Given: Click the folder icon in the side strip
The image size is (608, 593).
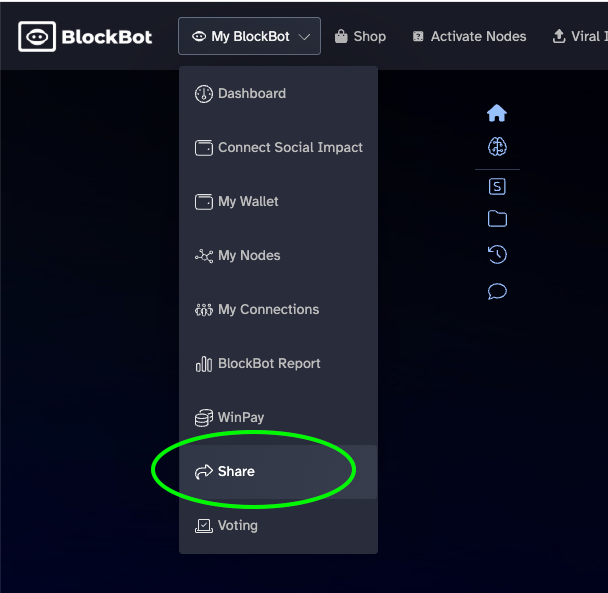Looking at the screenshot, I should click(x=497, y=219).
